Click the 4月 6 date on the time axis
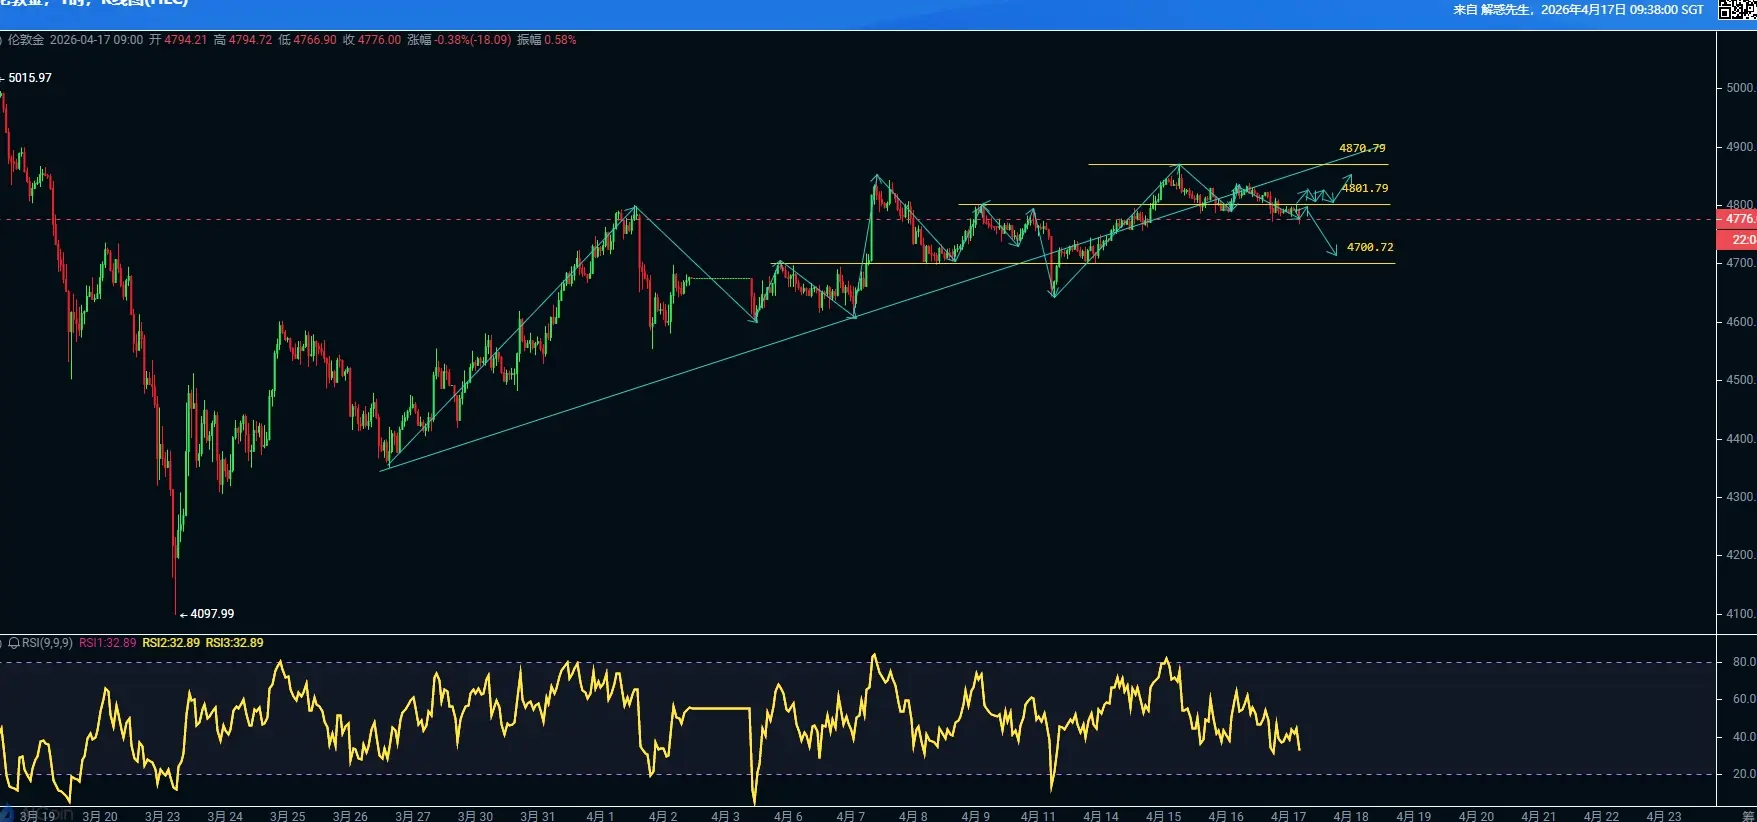1757x822 pixels. [x=788, y=816]
